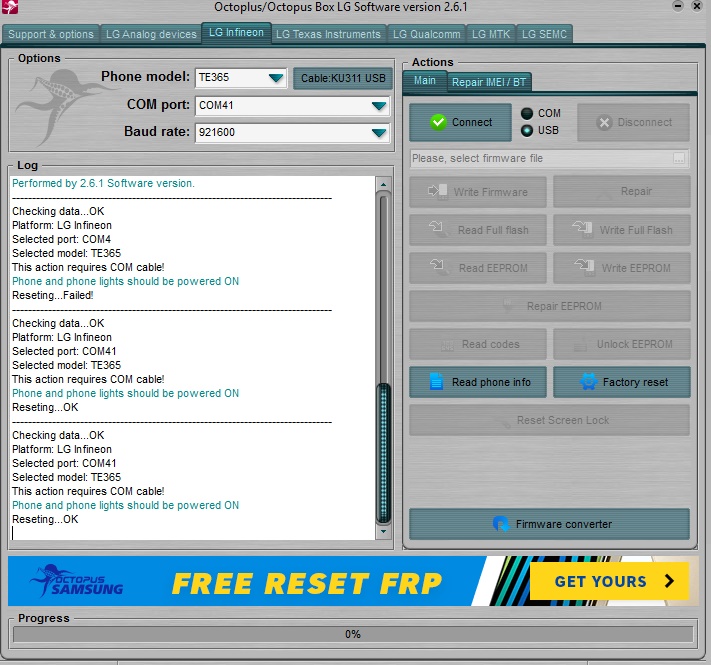Switch to the LG SEMC tab

(544, 34)
